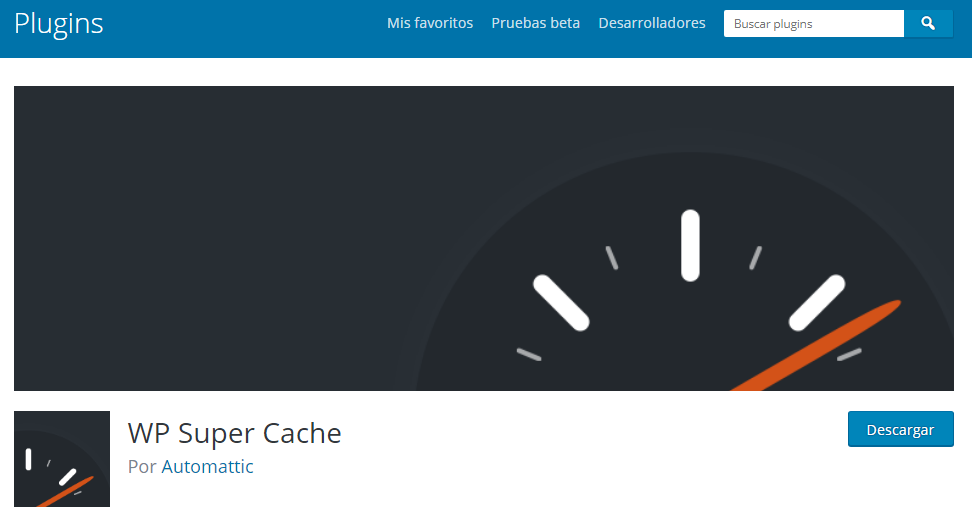Select the WP Super Cache title text

click(x=234, y=434)
